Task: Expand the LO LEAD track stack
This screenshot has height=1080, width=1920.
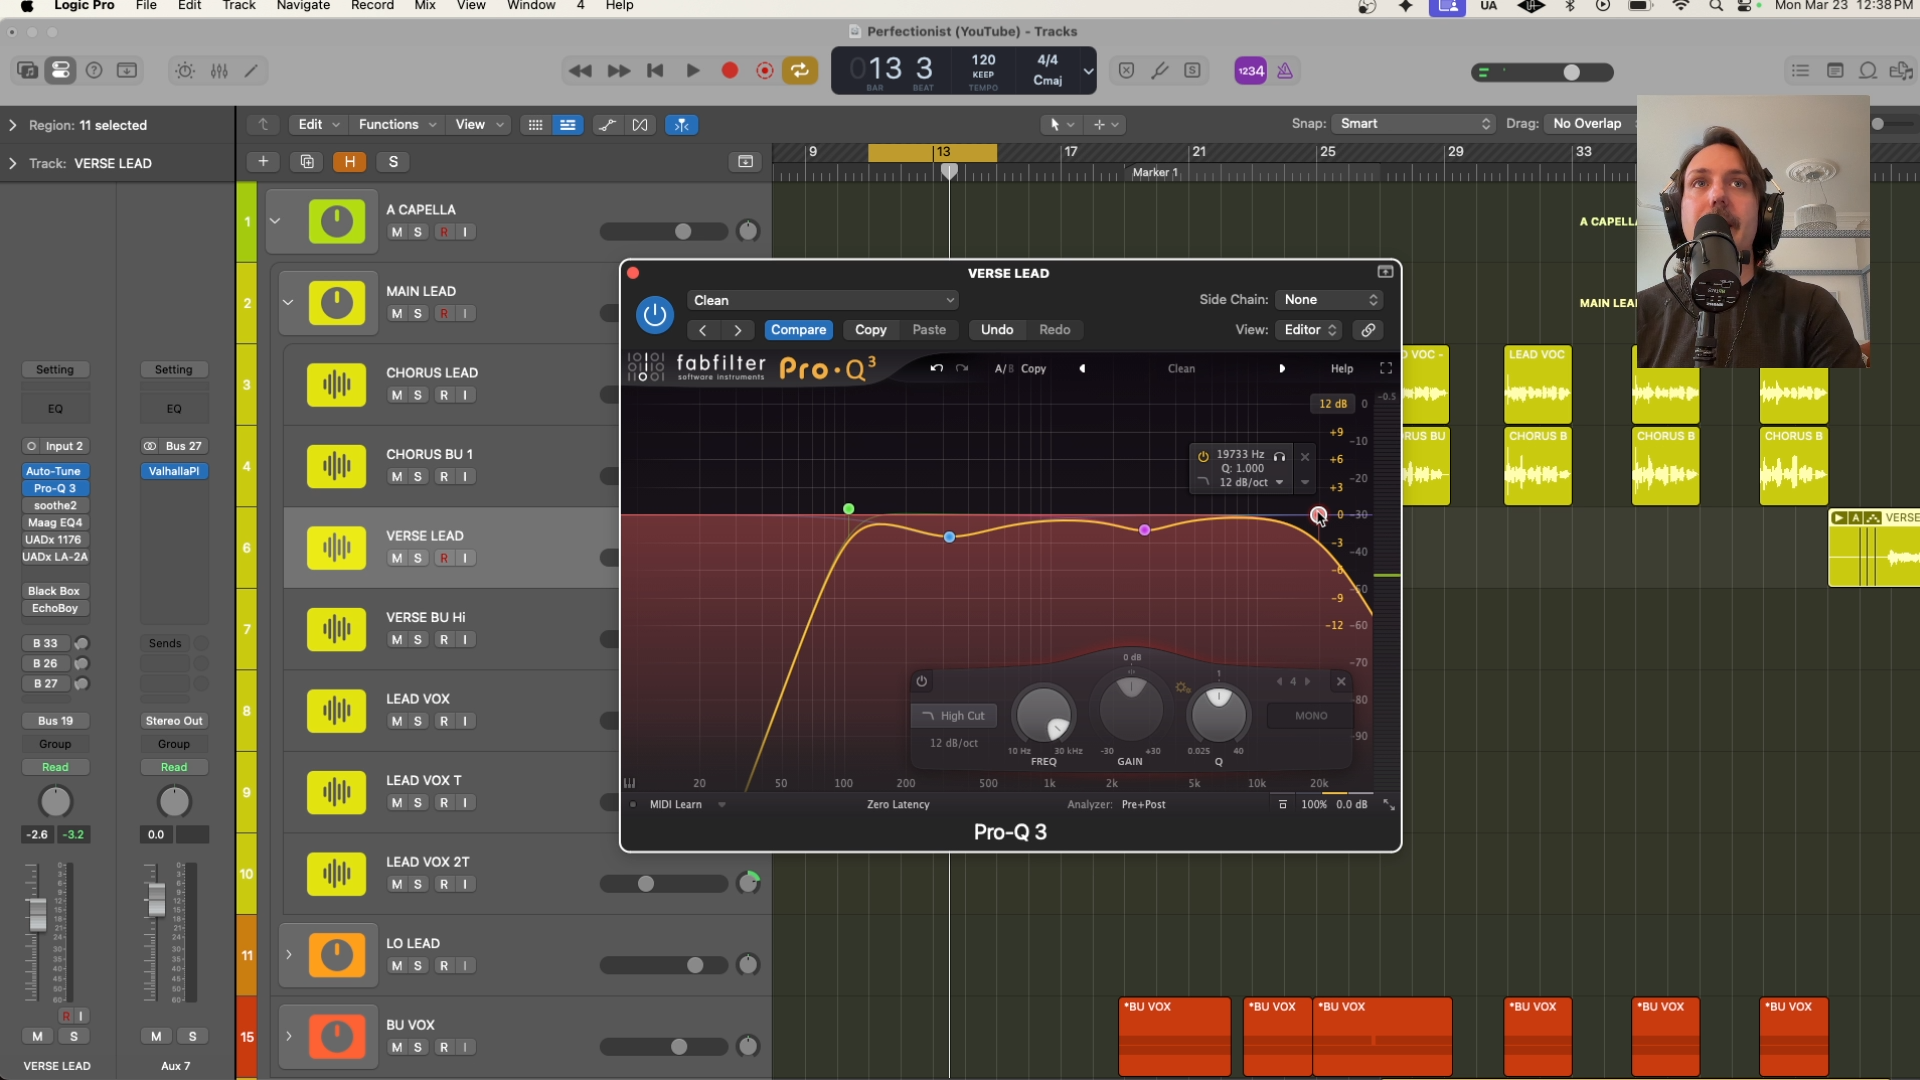Action: tap(289, 955)
